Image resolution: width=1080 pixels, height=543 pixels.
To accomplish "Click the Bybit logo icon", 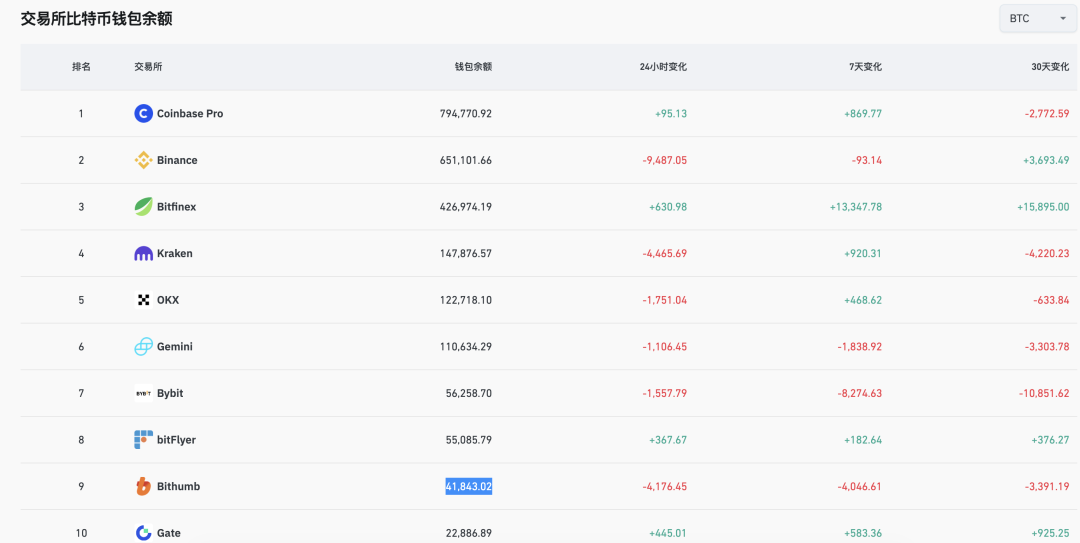I will coord(143,393).
